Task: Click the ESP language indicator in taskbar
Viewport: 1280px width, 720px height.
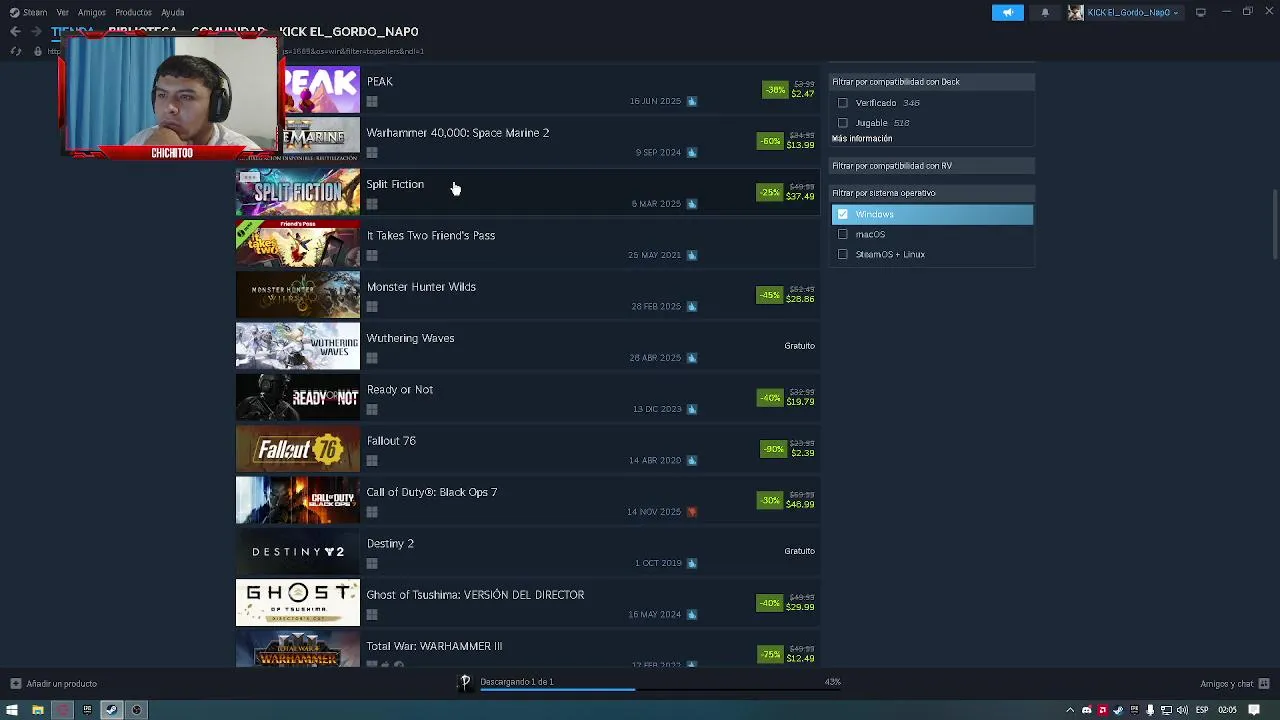Action: click(1202, 710)
